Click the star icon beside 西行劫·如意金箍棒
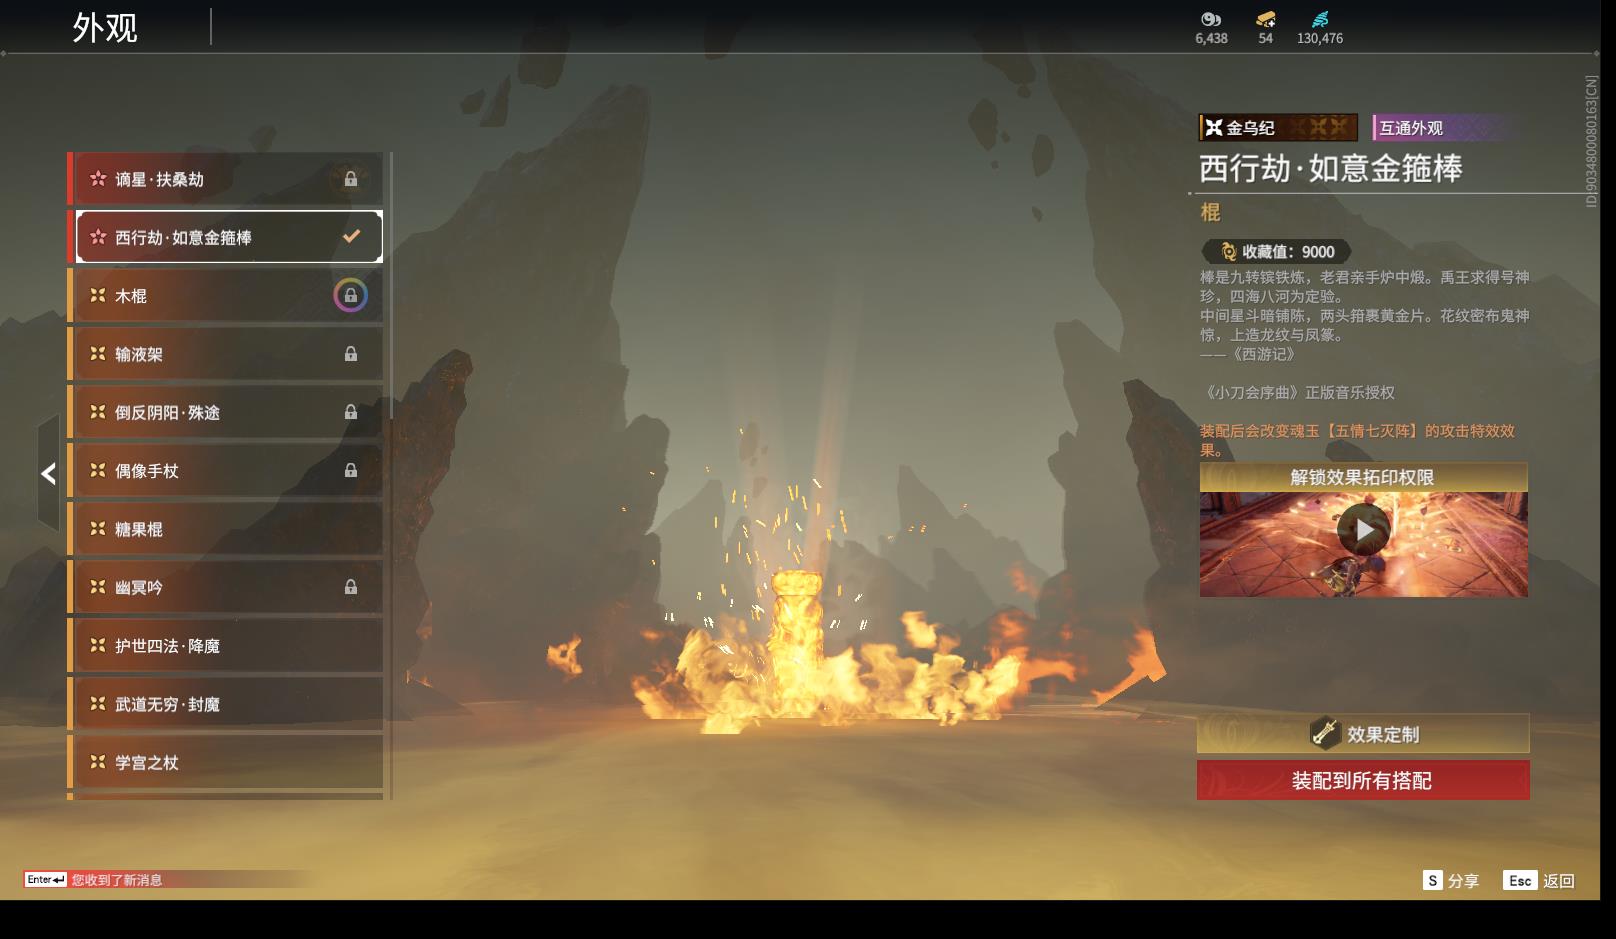1616x939 pixels. click(98, 237)
